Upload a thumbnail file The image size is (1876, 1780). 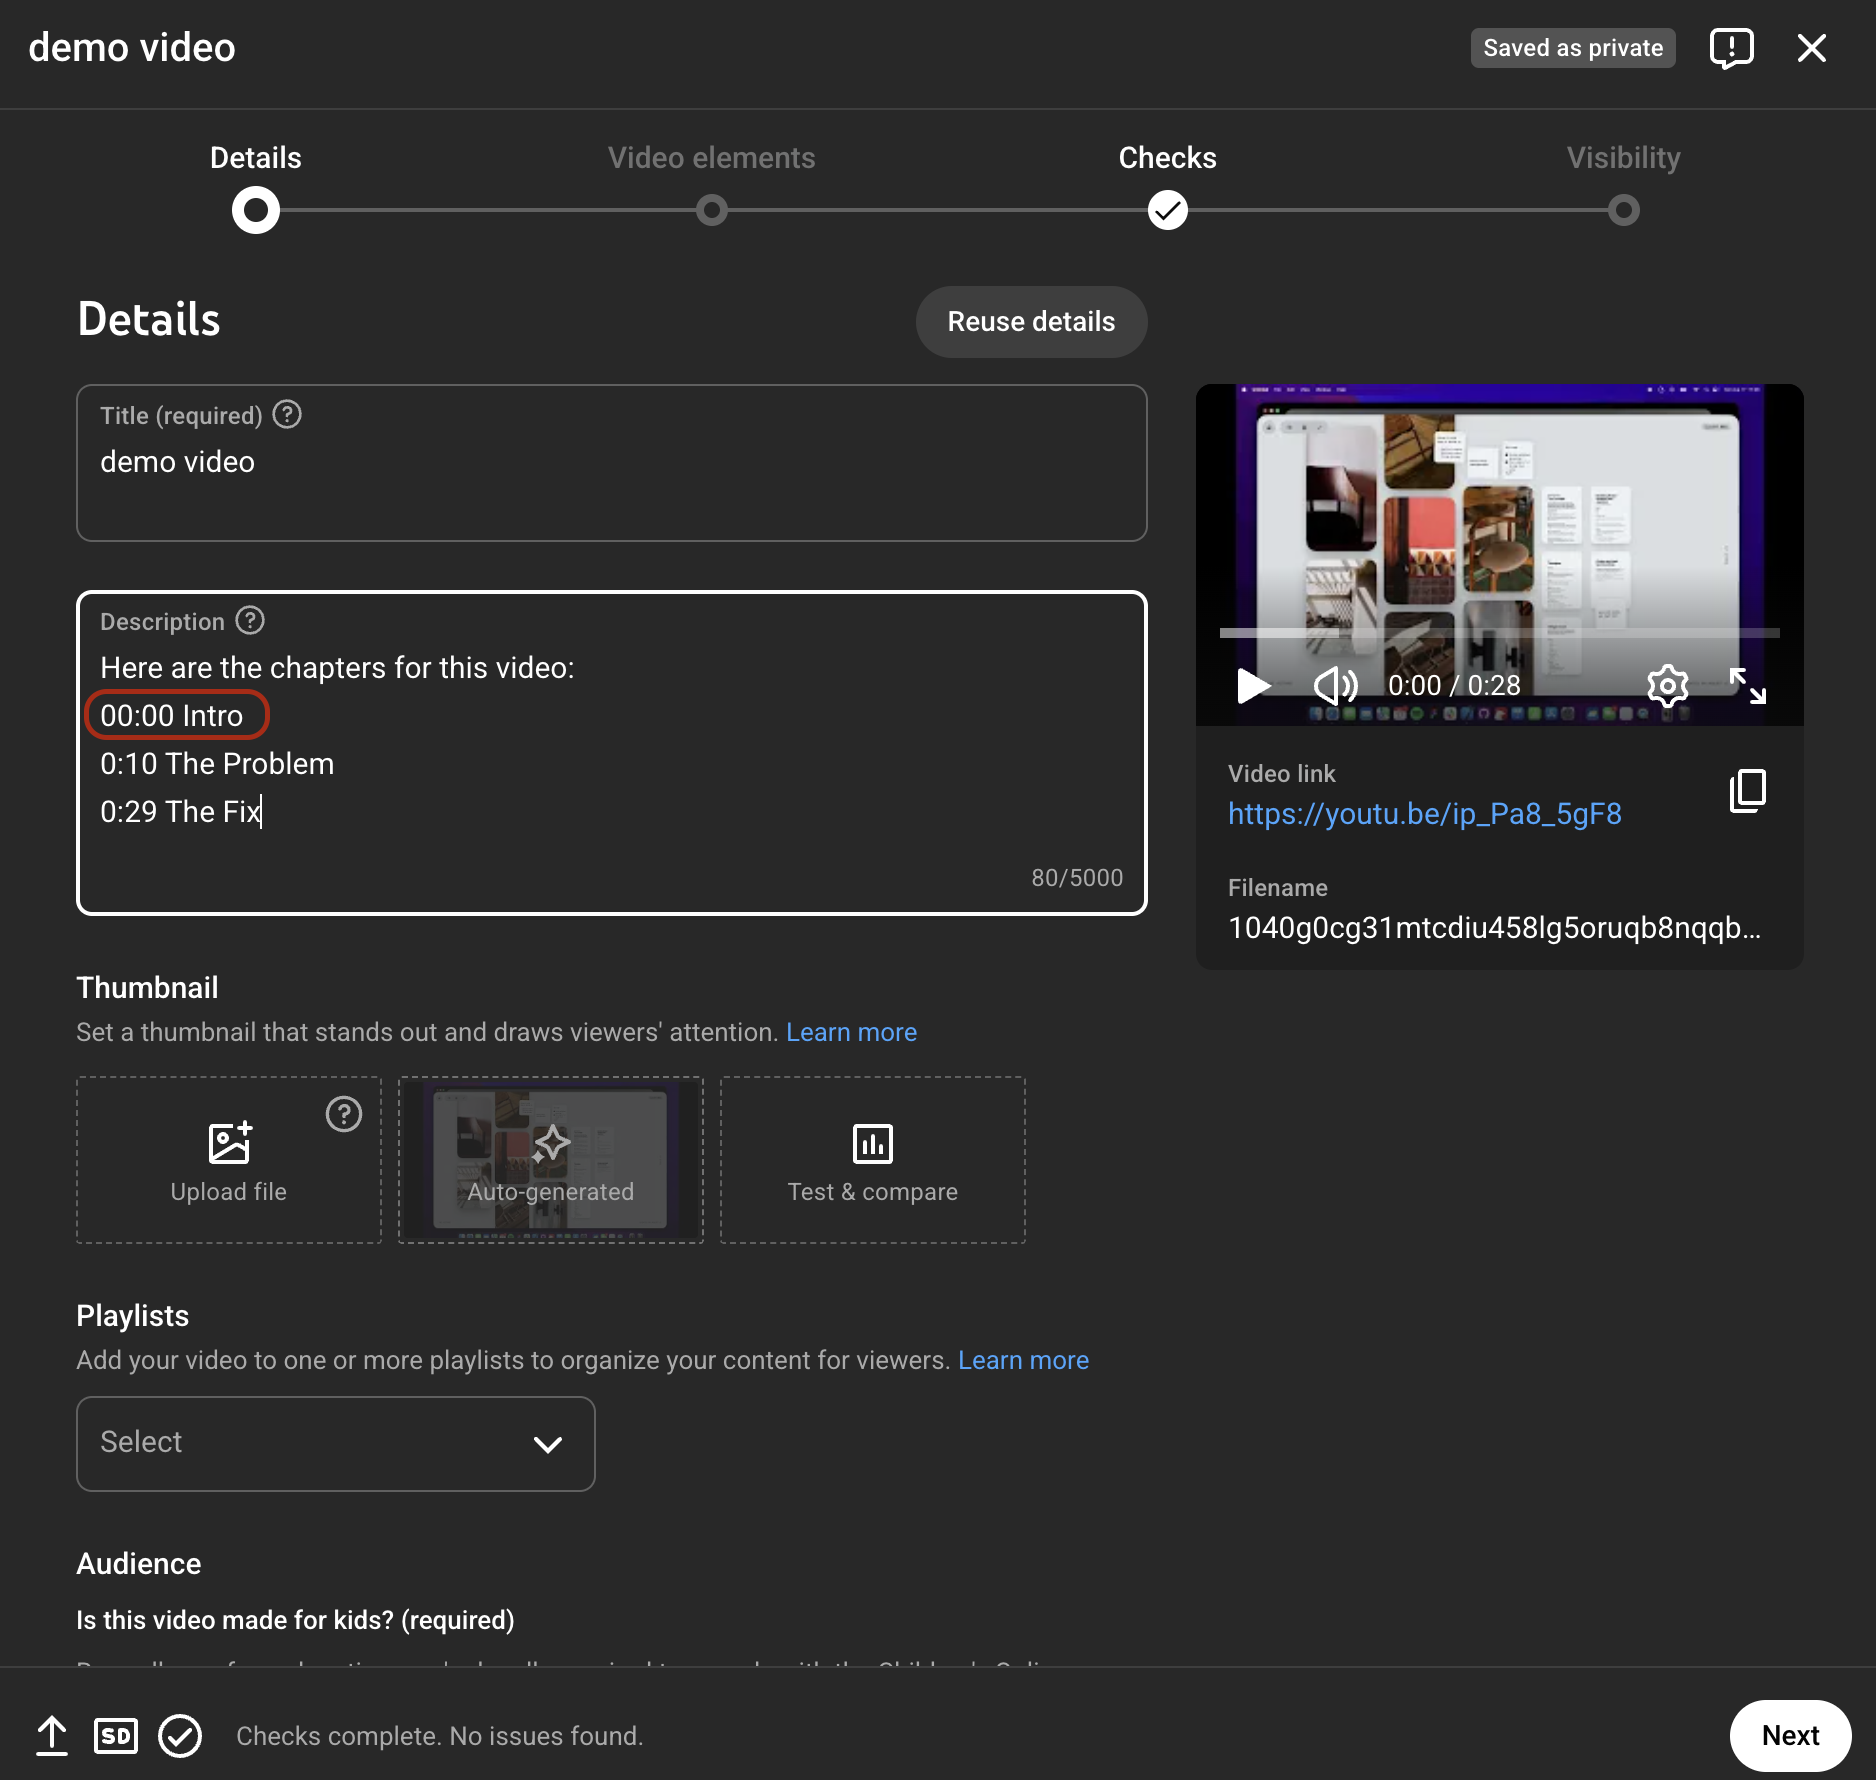(x=229, y=1160)
